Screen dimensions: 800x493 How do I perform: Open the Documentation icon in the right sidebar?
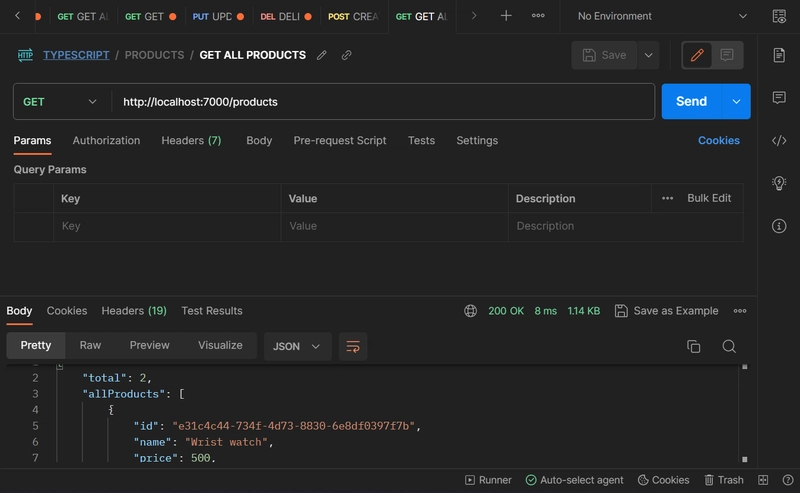coord(779,55)
